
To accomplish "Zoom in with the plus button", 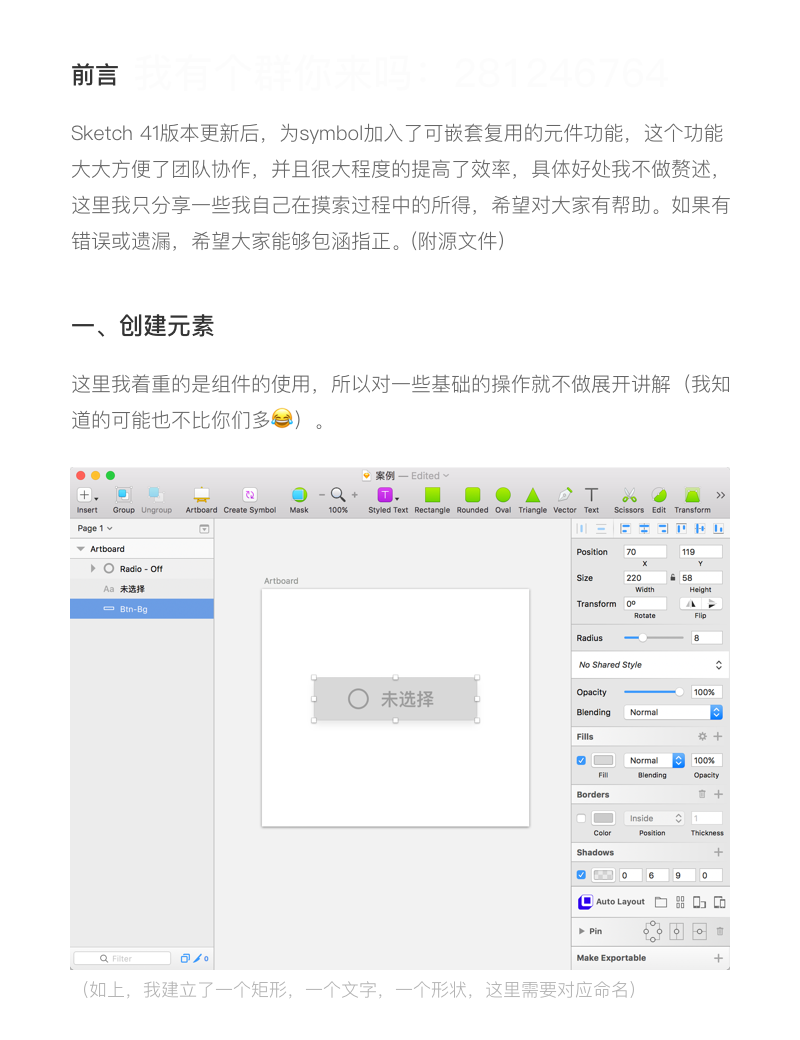I will pos(355,495).
